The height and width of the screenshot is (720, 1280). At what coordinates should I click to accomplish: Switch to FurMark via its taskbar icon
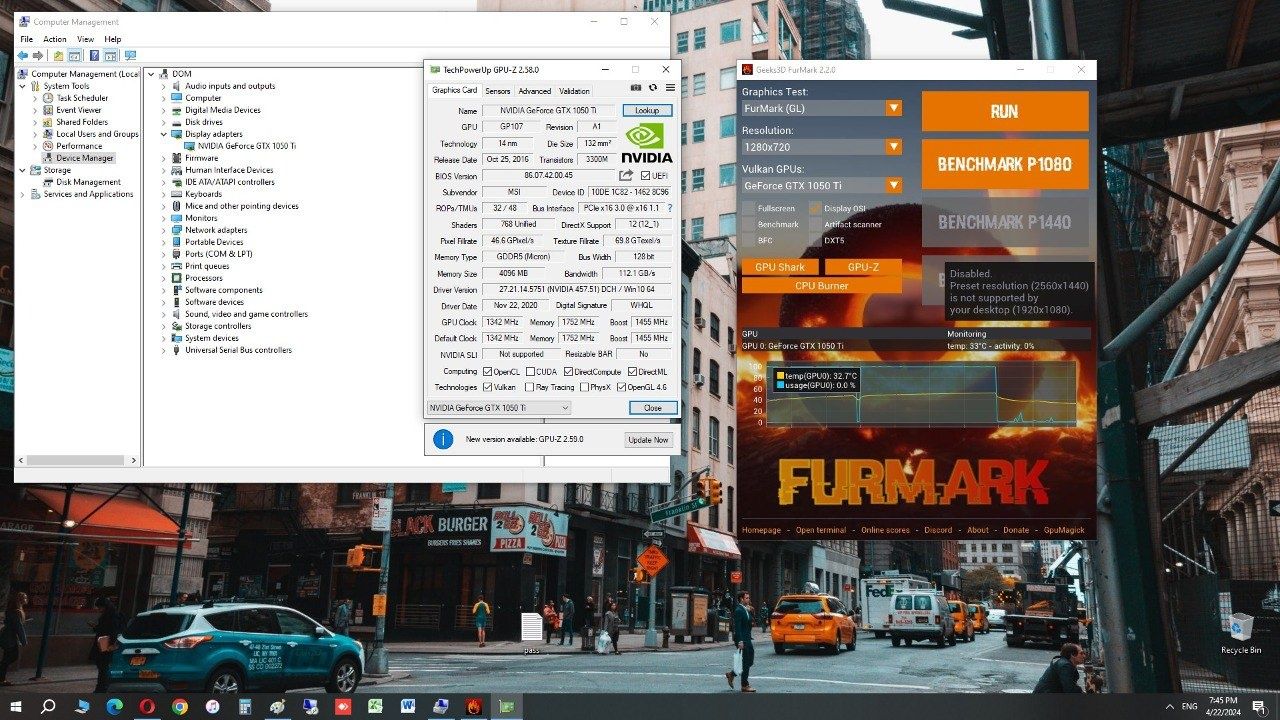click(x=472, y=706)
